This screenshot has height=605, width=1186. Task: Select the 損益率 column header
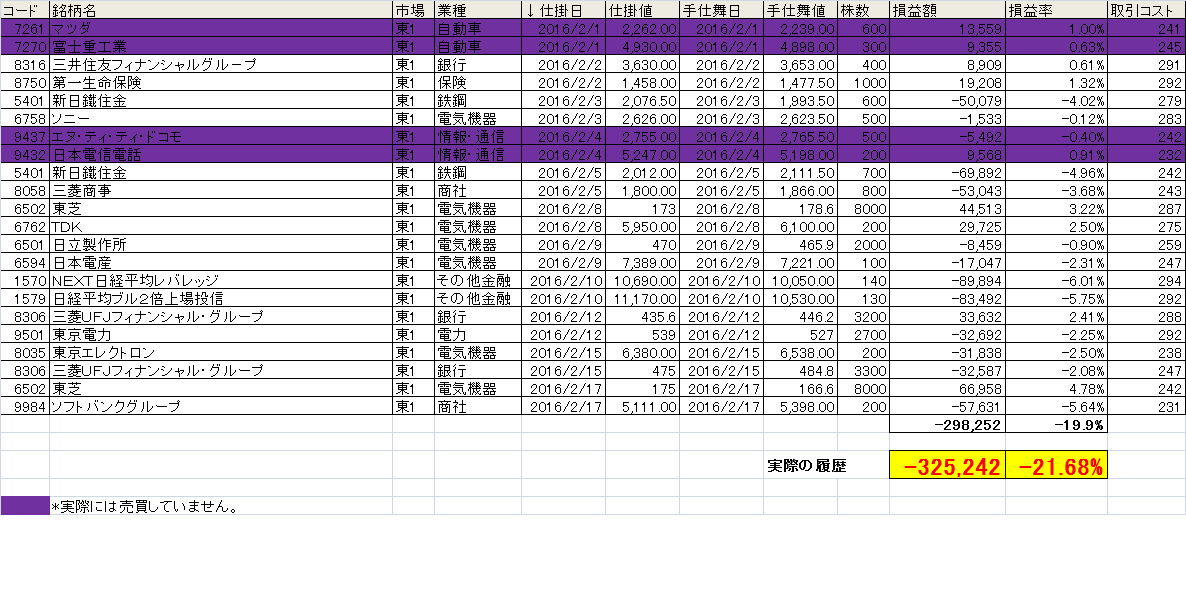tap(1056, 10)
